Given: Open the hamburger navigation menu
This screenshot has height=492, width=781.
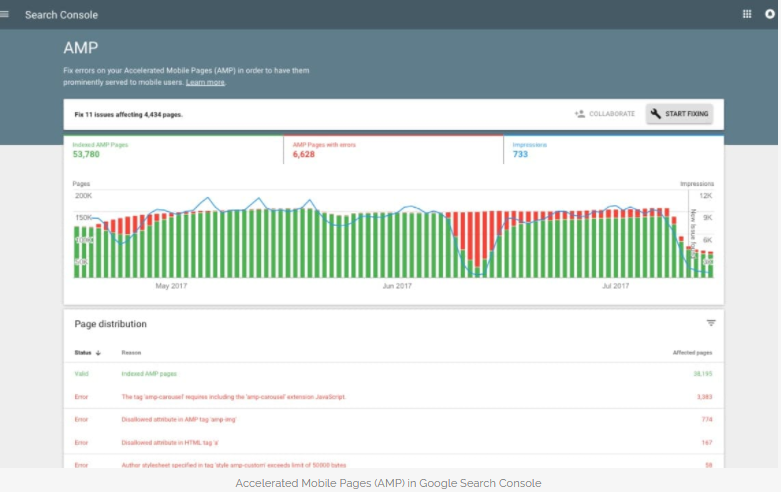Looking at the screenshot, I should coord(5,14).
